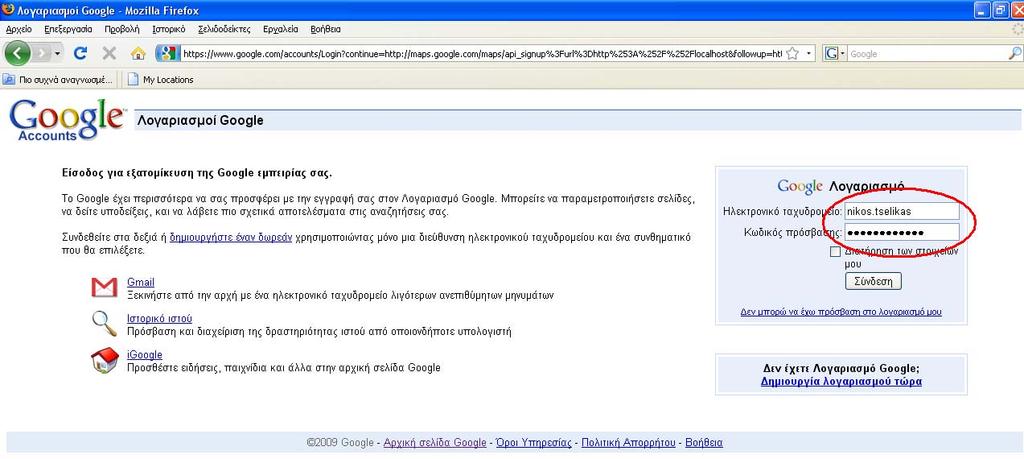
Task: Click the Web History magnifier icon
Action: (104, 323)
